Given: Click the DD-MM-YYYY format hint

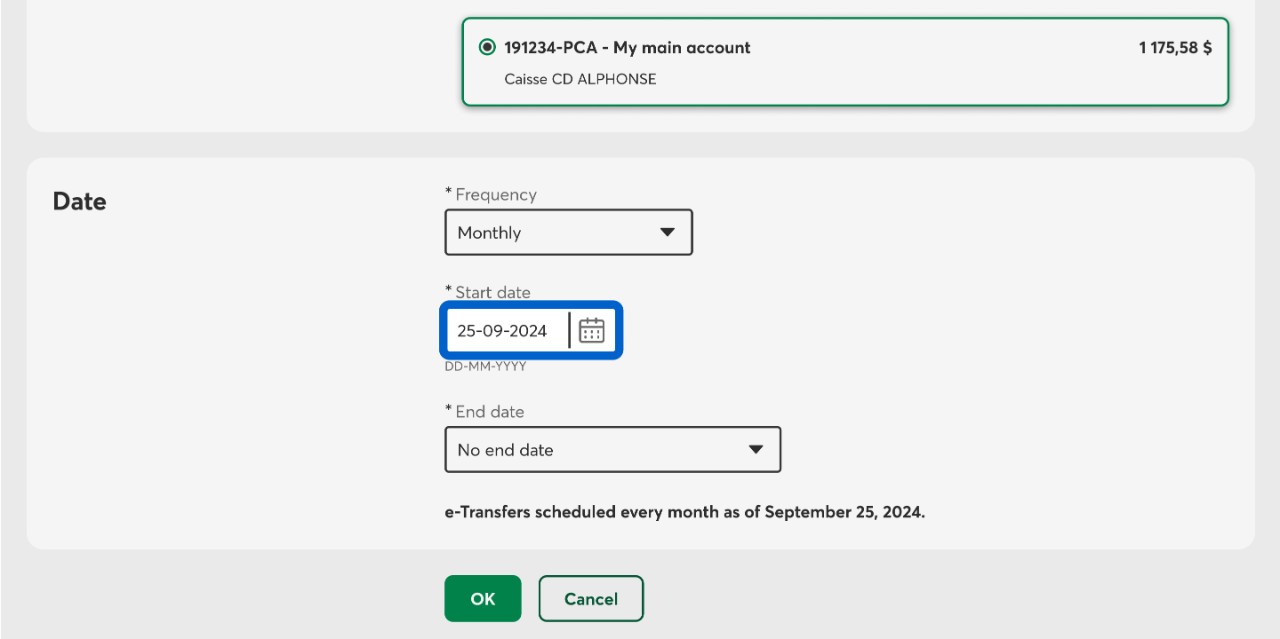Looking at the screenshot, I should click(485, 367).
